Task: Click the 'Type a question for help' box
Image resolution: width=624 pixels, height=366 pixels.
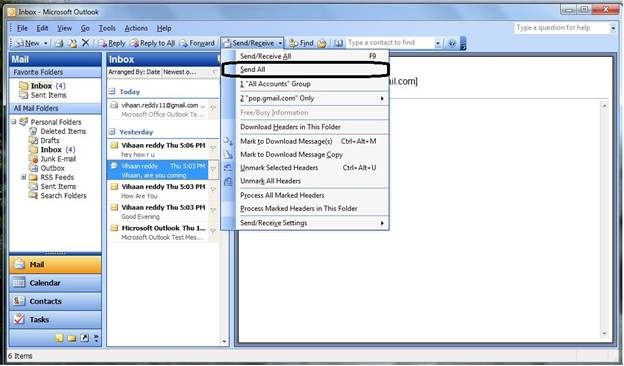Action: (562, 28)
